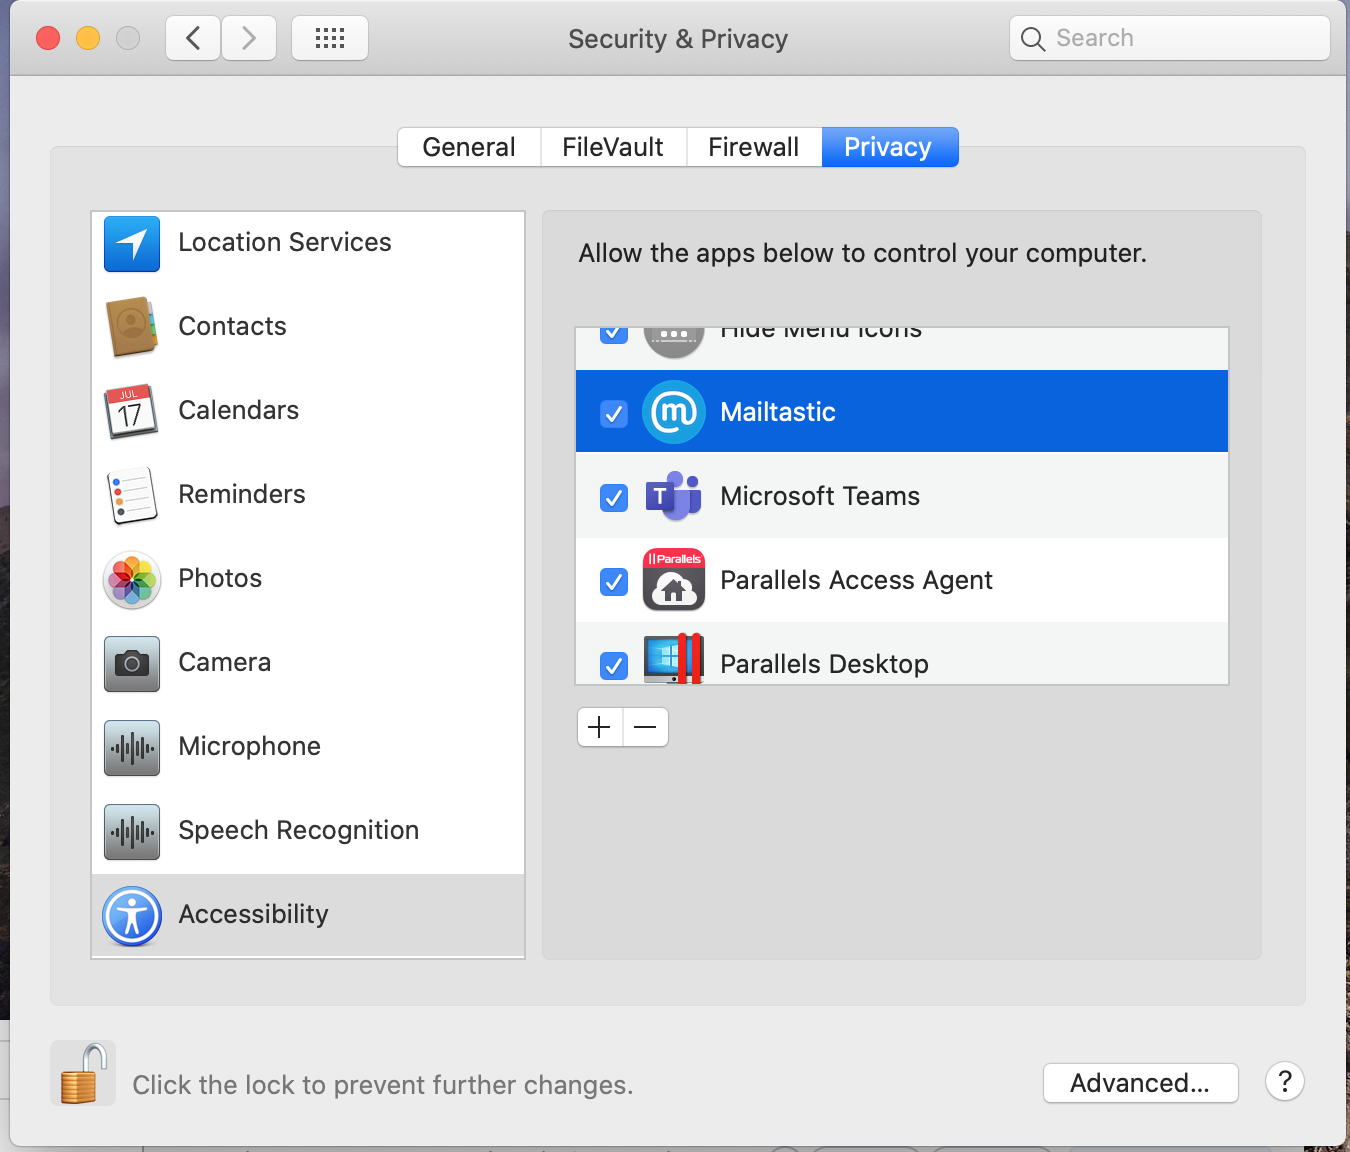Click the Search field
The image size is (1350, 1152).
1170,38
